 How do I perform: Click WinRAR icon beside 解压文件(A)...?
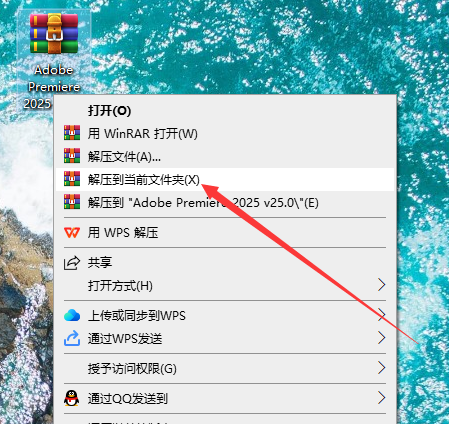coord(72,156)
